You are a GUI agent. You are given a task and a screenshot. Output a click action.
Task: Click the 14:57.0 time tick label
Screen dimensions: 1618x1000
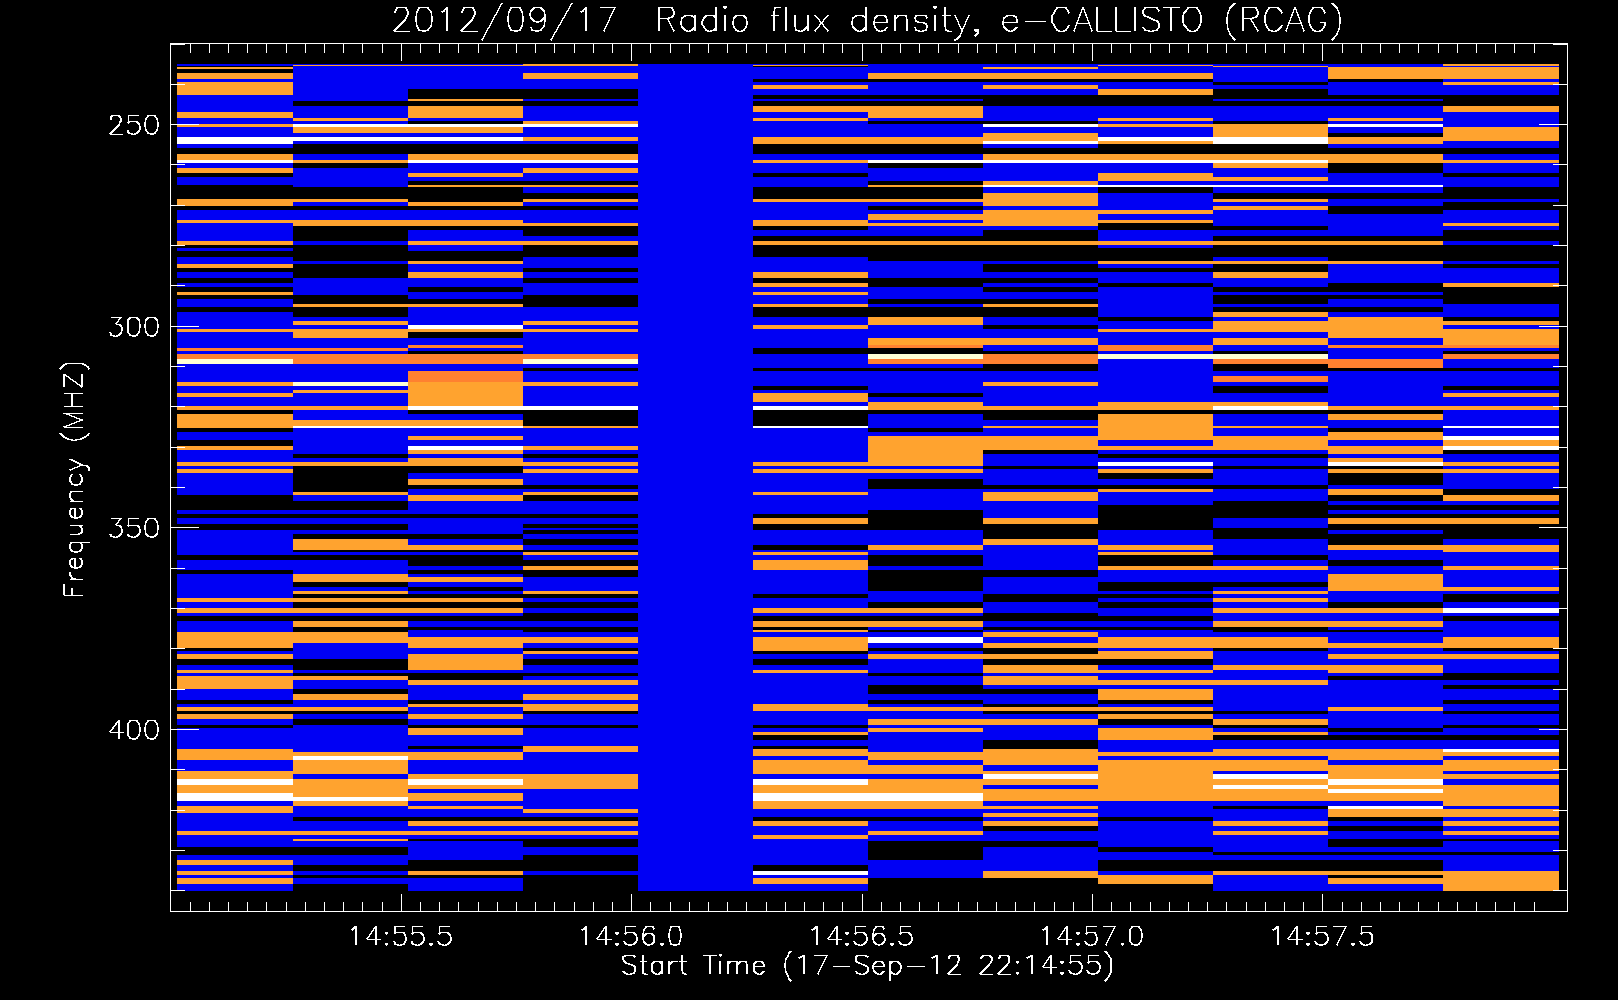[1092, 937]
